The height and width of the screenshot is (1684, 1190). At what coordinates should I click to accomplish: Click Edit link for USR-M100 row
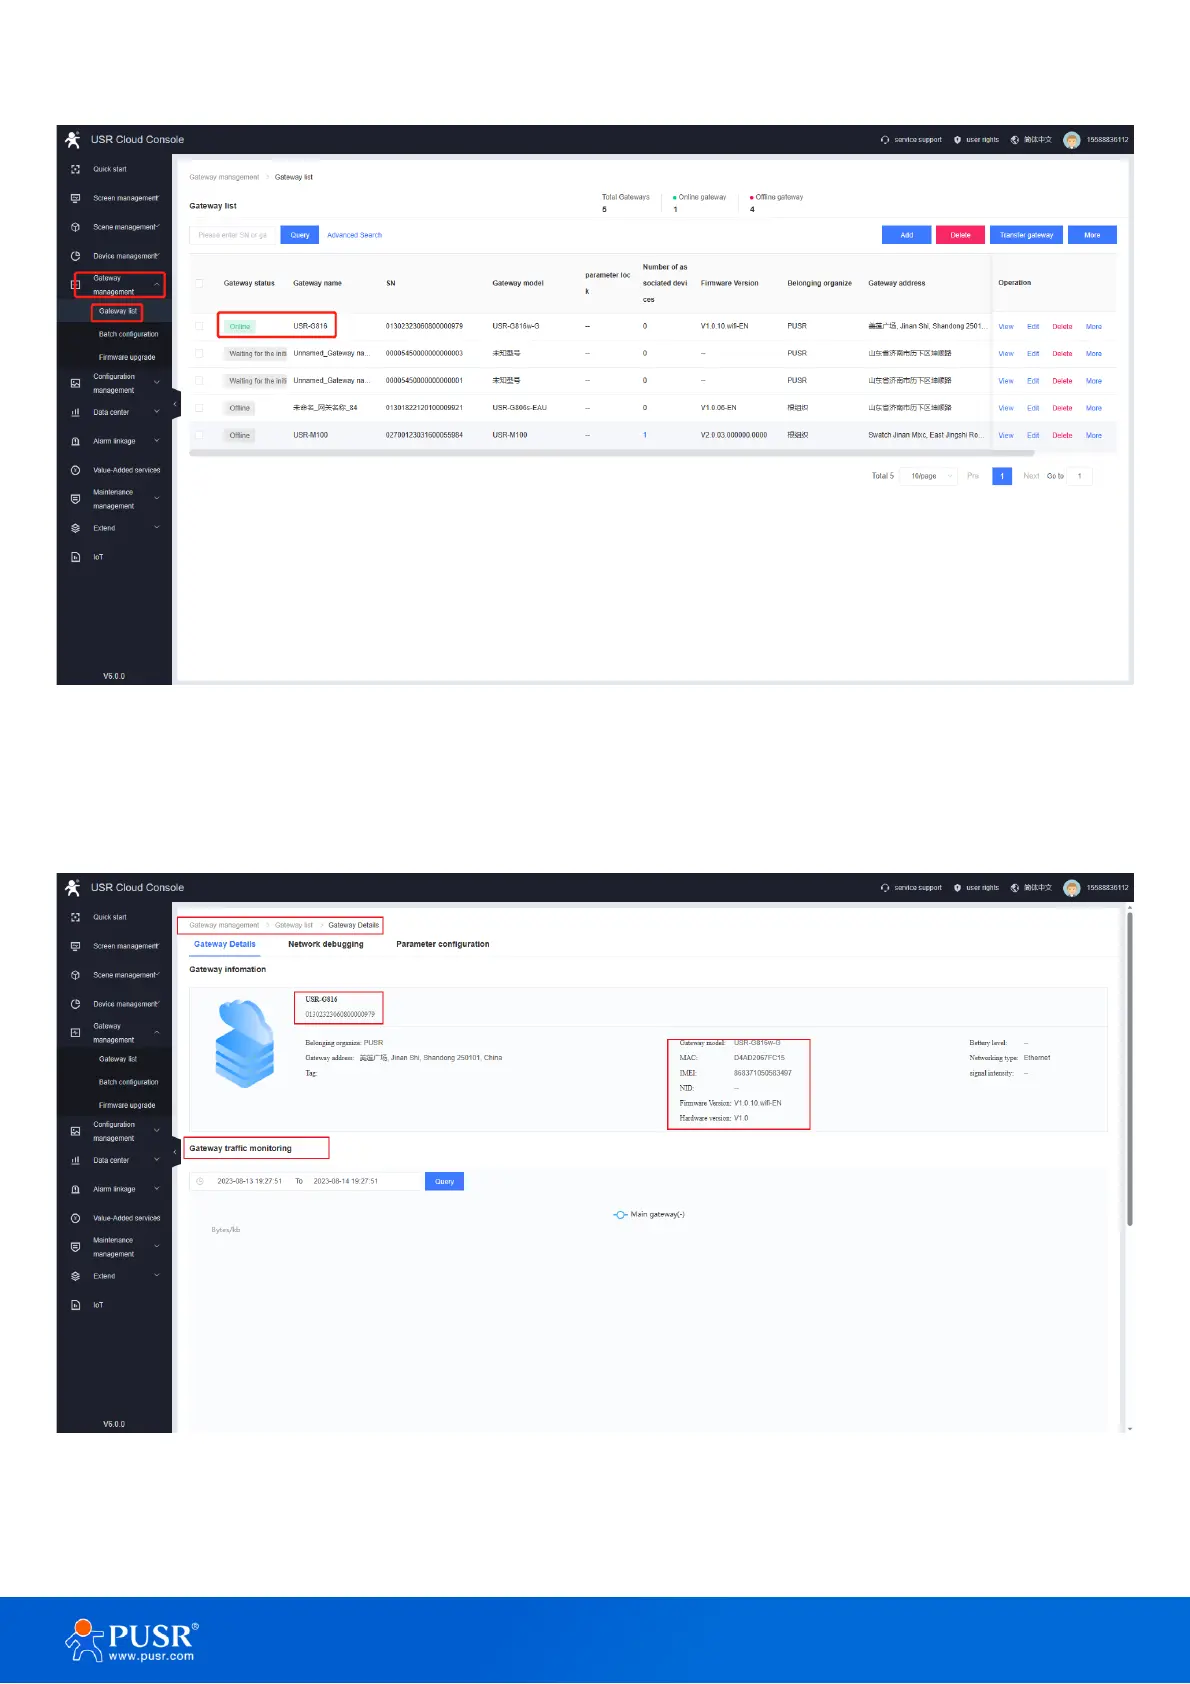tap(1033, 435)
